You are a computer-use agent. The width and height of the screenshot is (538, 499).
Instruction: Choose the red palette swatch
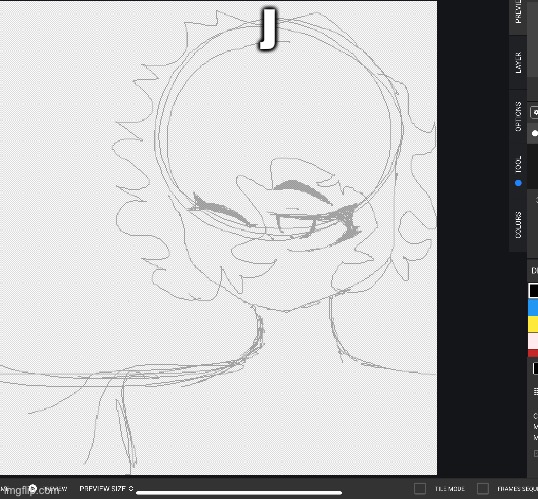(534, 353)
